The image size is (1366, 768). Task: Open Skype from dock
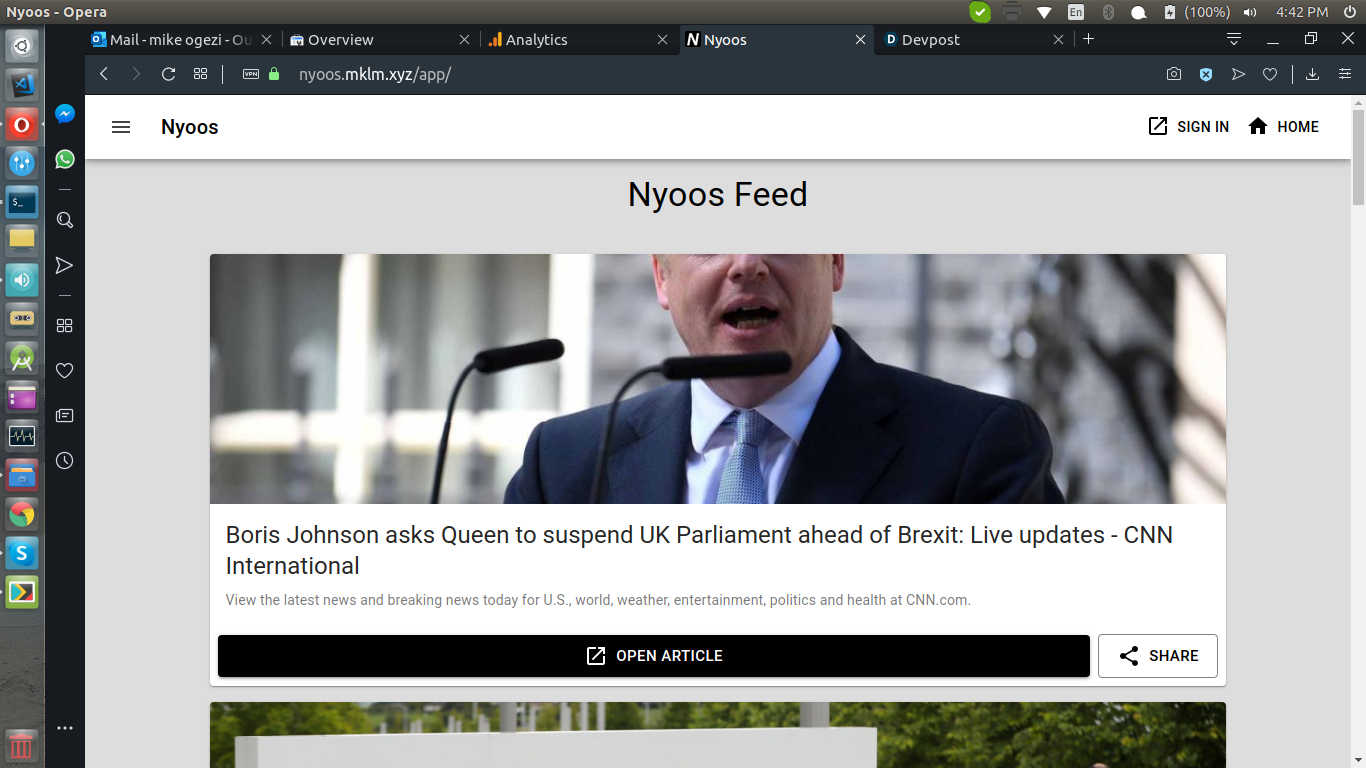[22, 553]
